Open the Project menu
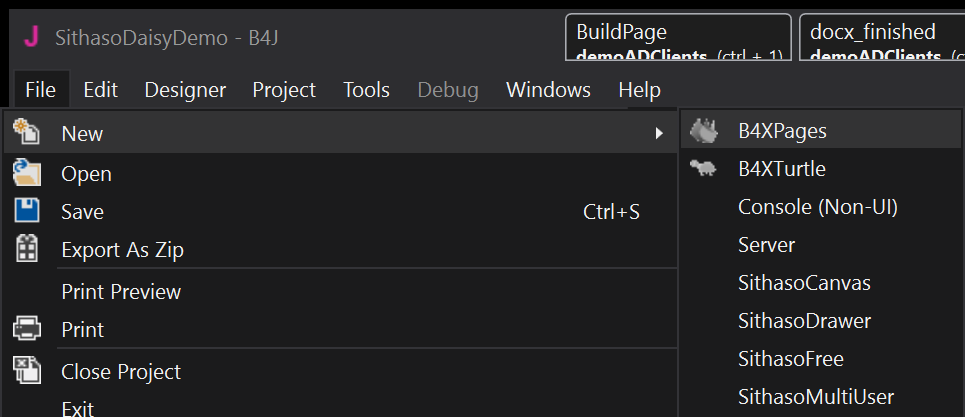Image resolution: width=965 pixels, height=417 pixels. 284,90
